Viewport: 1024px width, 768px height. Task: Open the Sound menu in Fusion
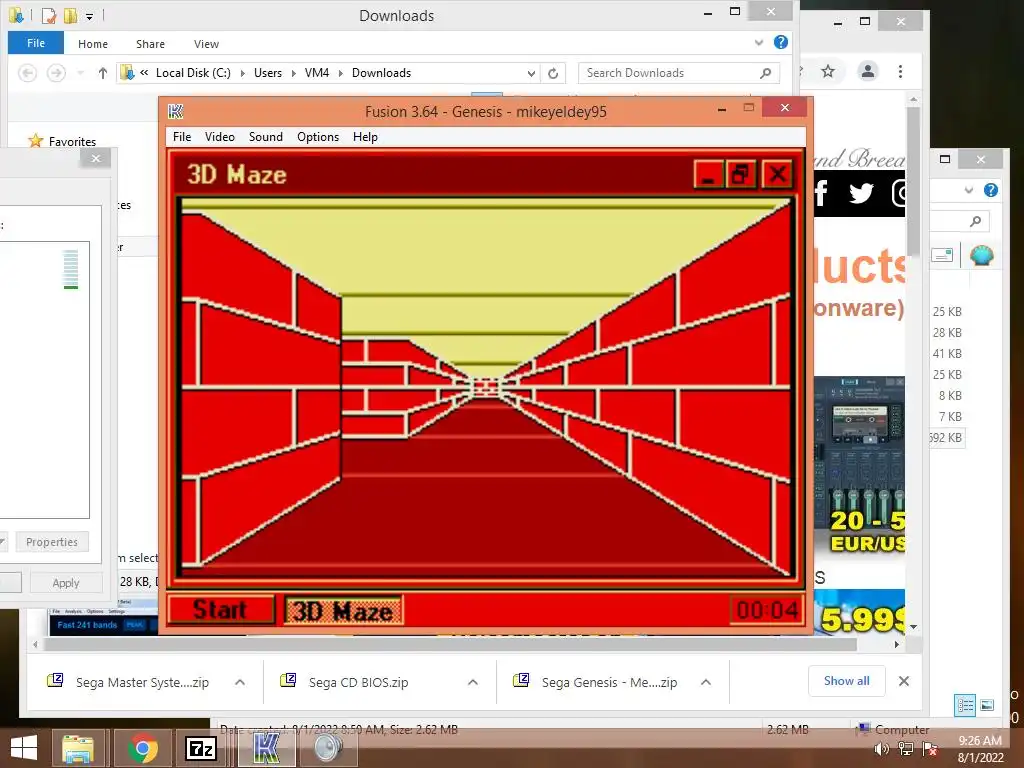coord(266,136)
